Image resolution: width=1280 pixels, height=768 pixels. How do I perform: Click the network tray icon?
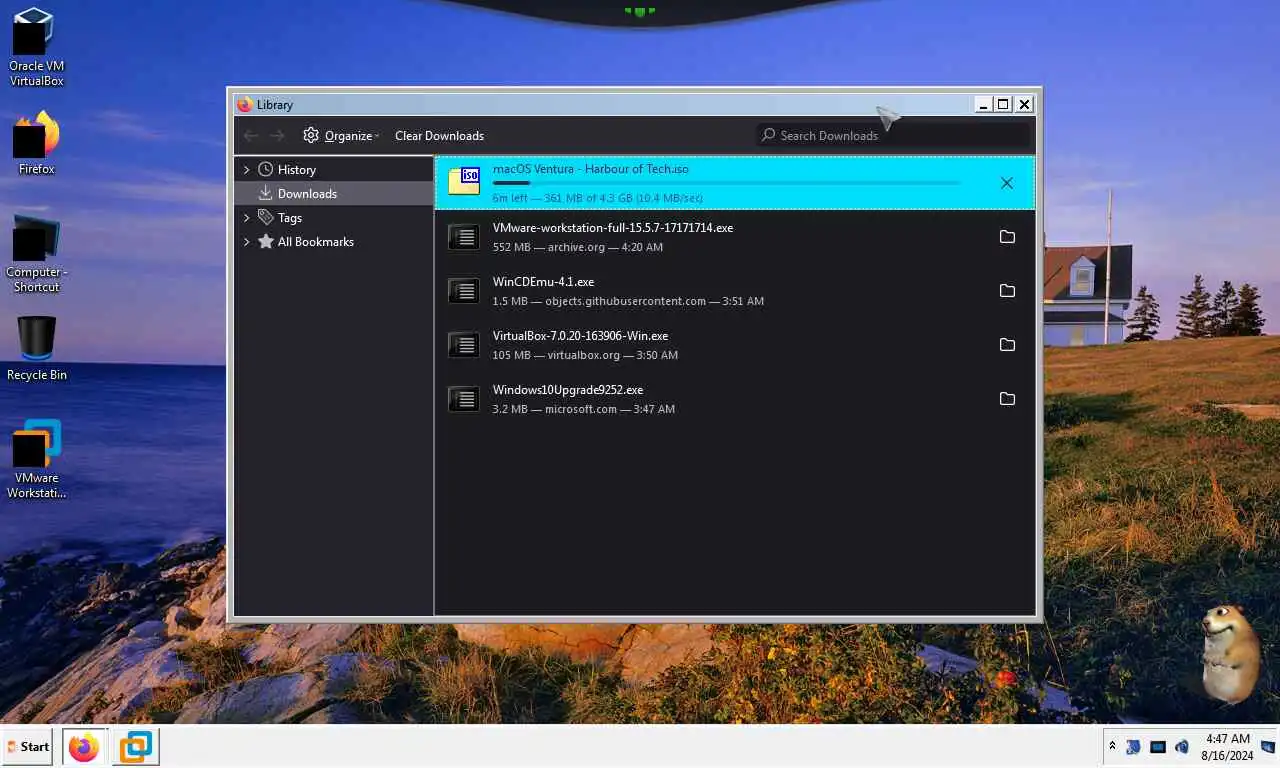[x=1133, y=747]
